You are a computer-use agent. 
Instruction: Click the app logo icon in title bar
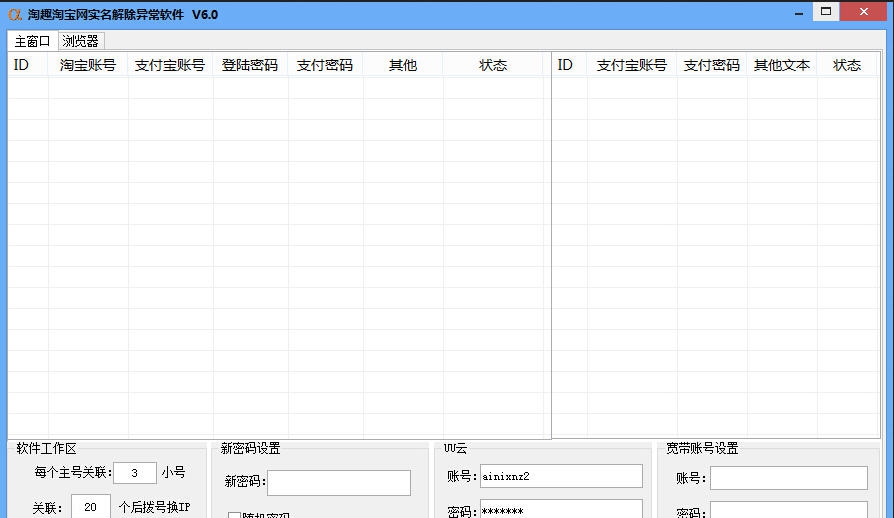pyautogui.click(x=15, y=14)
